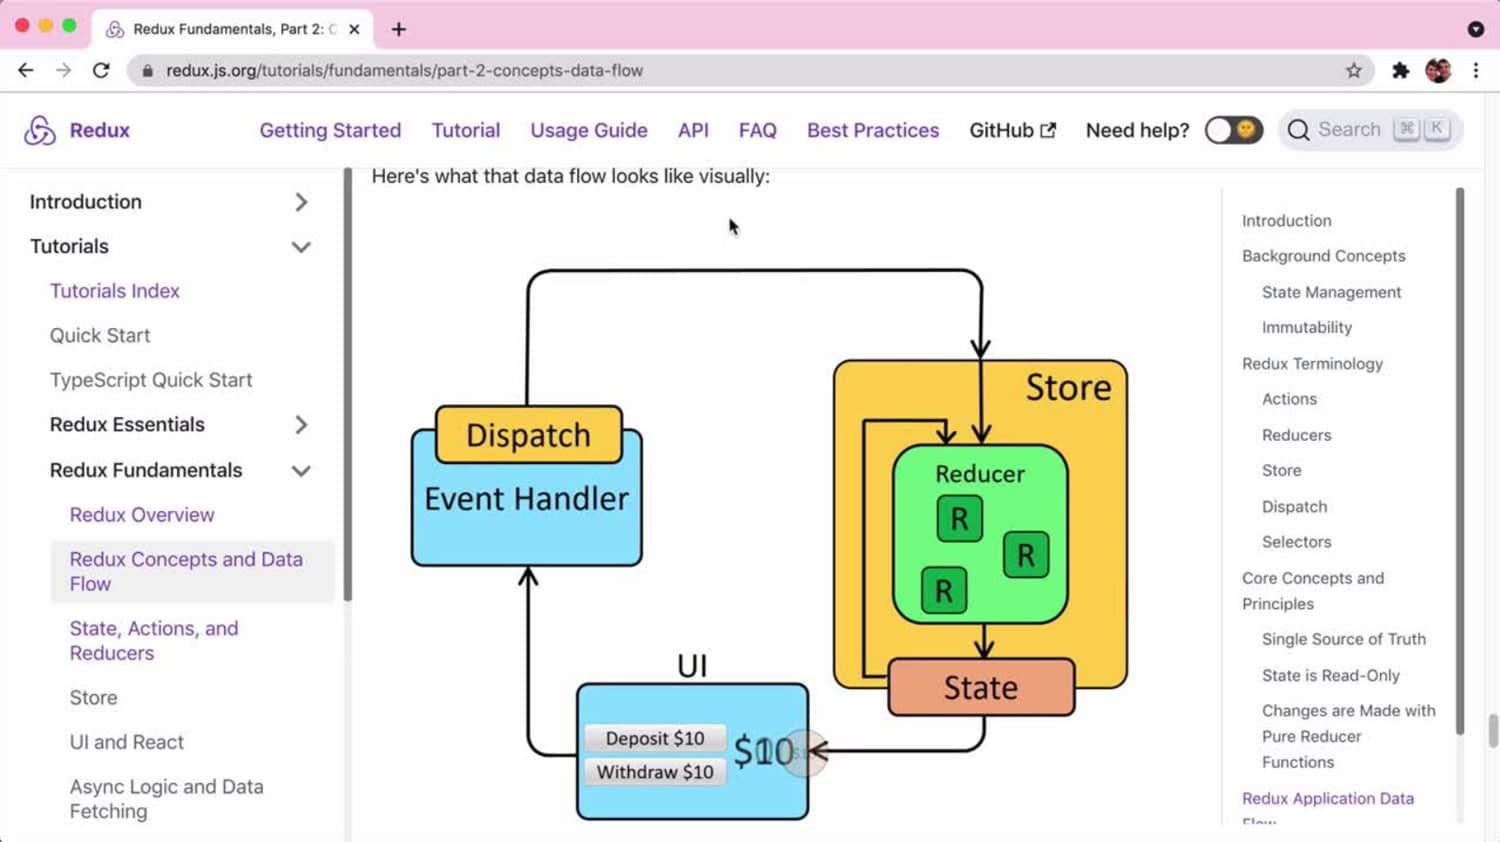Open the browser extensions puzzle icon
1500x842 pixels.
tap(1400, 70)
